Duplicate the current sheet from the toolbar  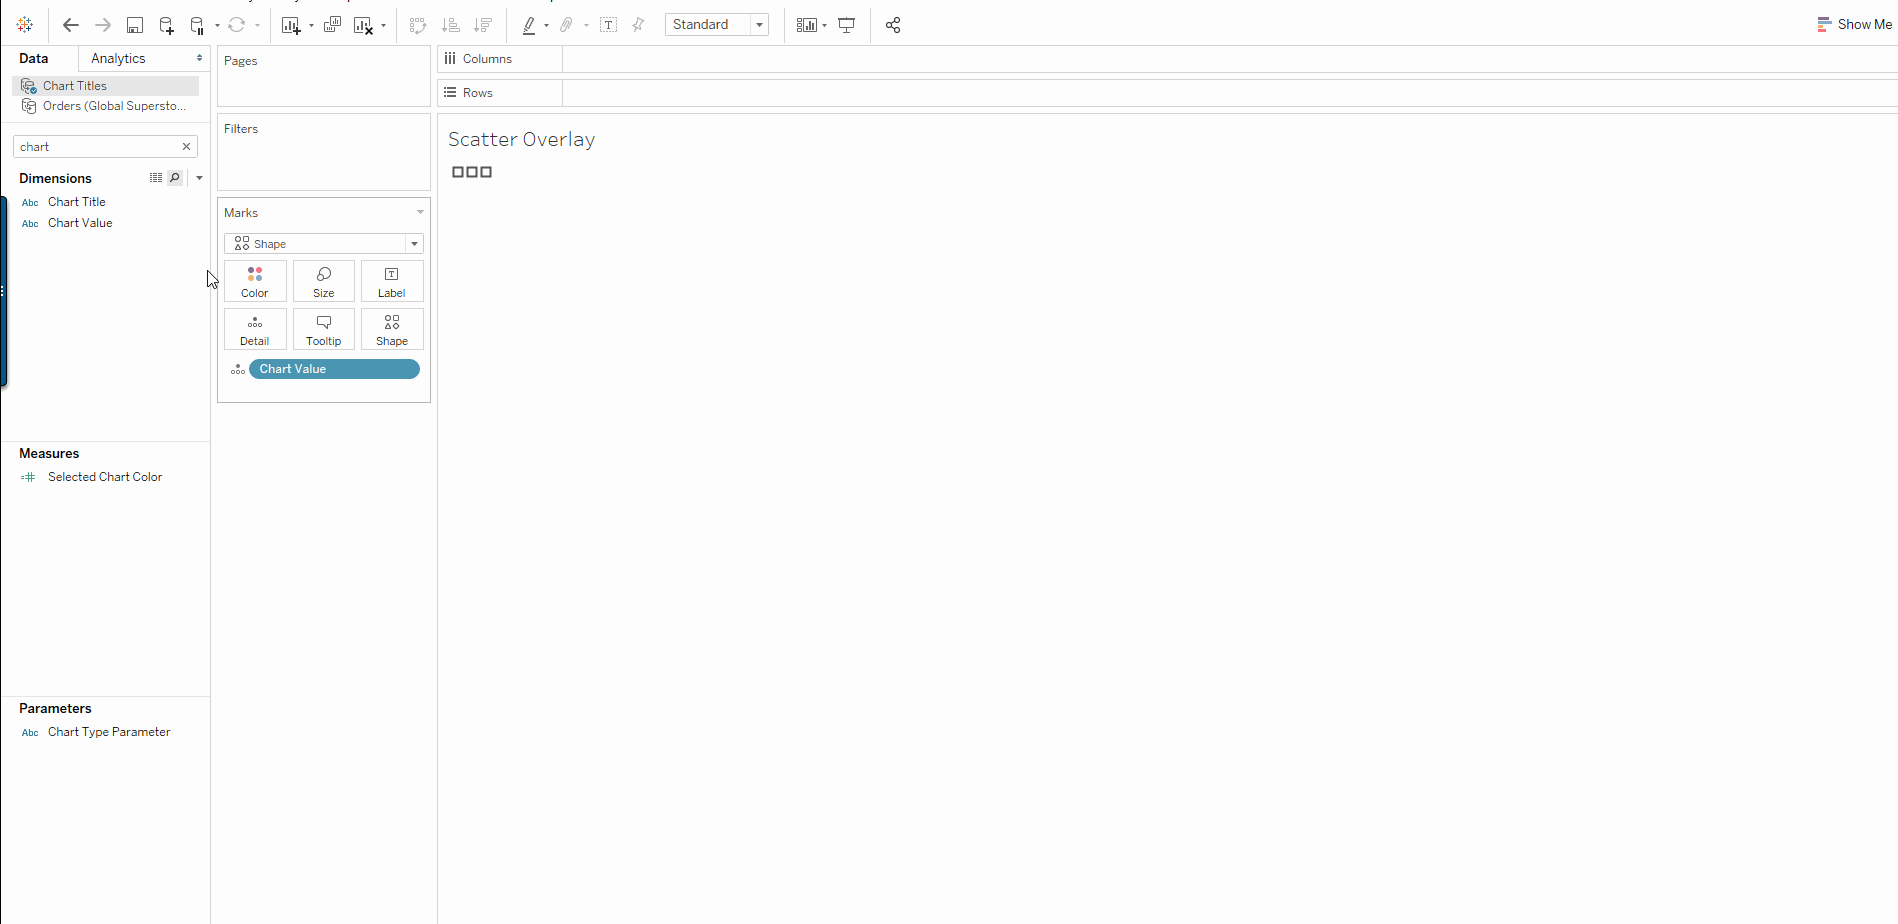click(332, 25)
